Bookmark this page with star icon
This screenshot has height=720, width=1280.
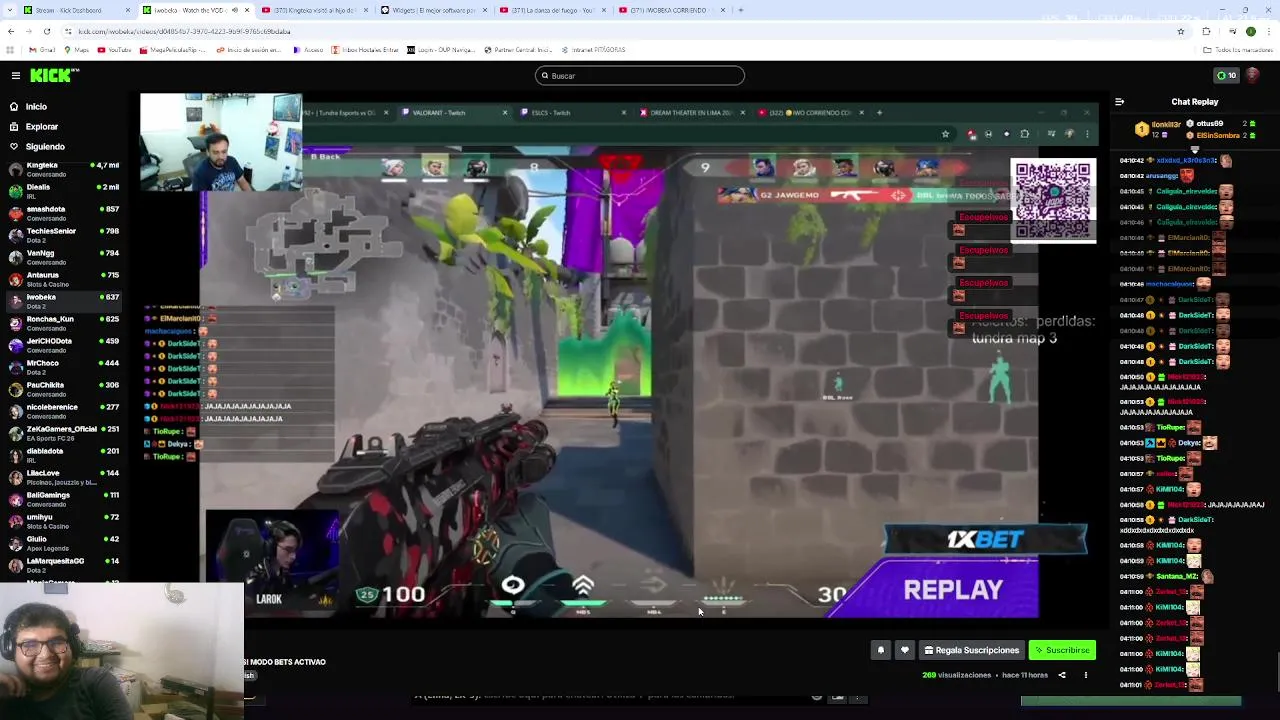click(x=1181, y=31)
